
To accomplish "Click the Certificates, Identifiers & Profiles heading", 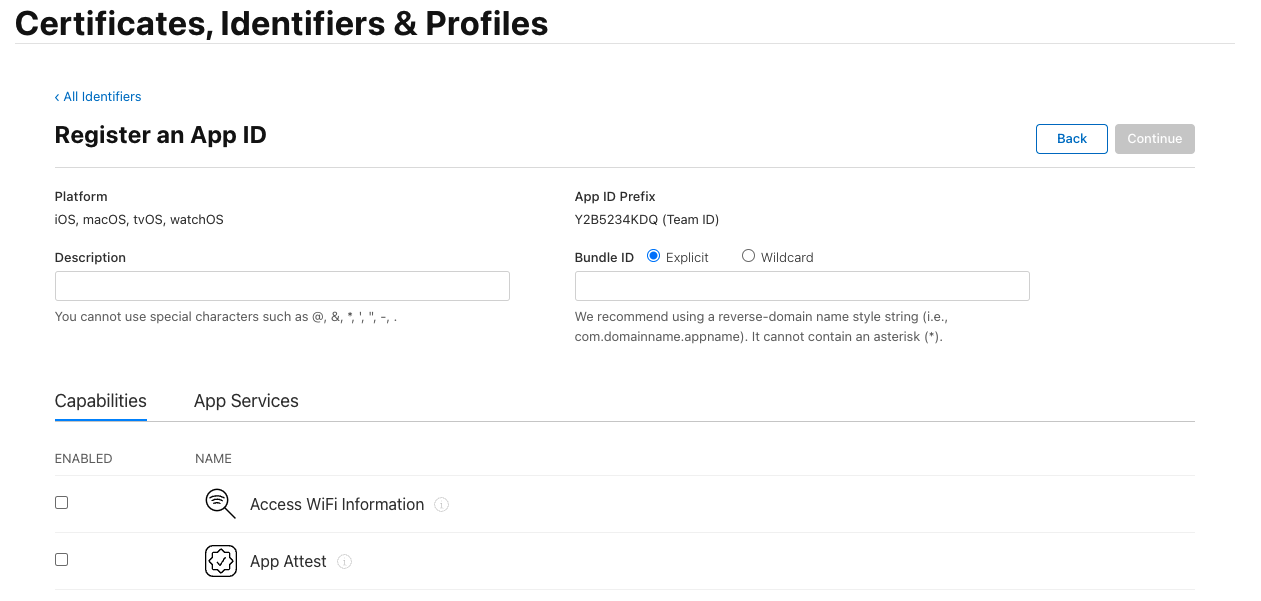I will (x=281, y=23).
